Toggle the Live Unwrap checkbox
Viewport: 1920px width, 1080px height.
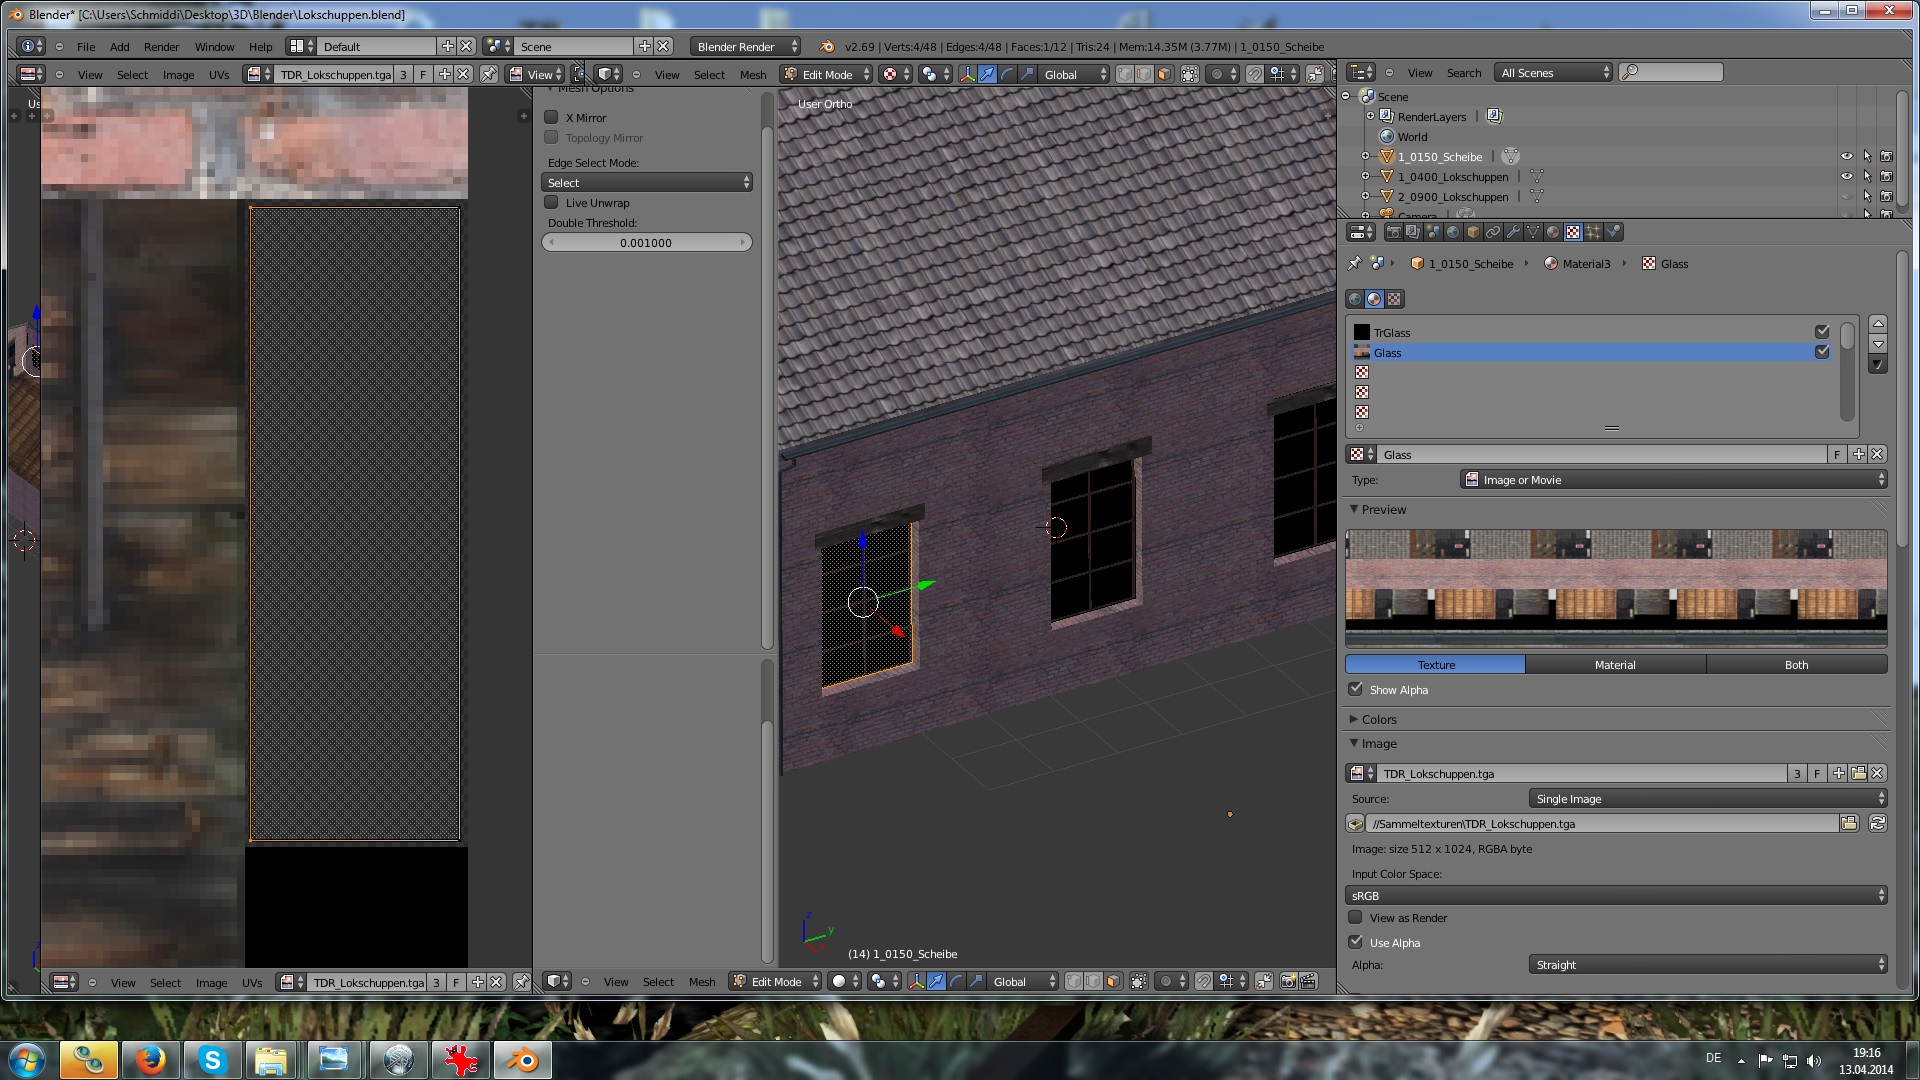551,202
